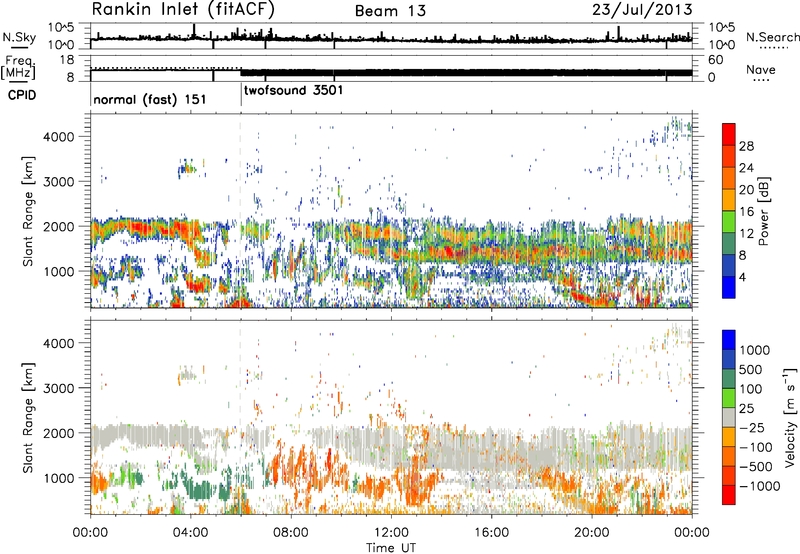Viewport: 800px width, 554px height.
Task: Click the '4000' tick of power panel axis
Action: tap(58, 137)
